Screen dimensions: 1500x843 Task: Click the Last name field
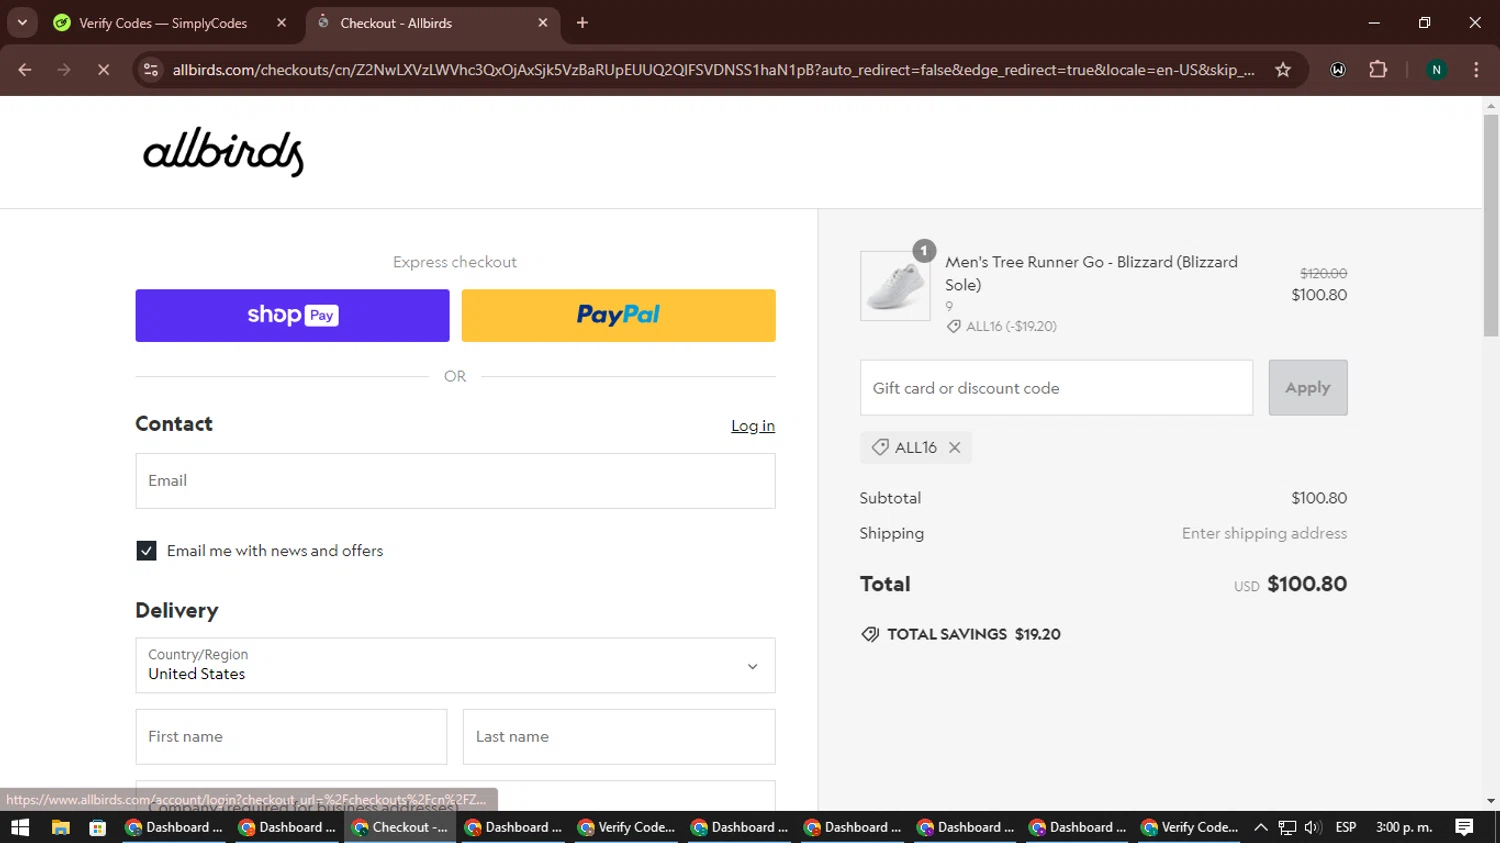[x=619, y=737]
